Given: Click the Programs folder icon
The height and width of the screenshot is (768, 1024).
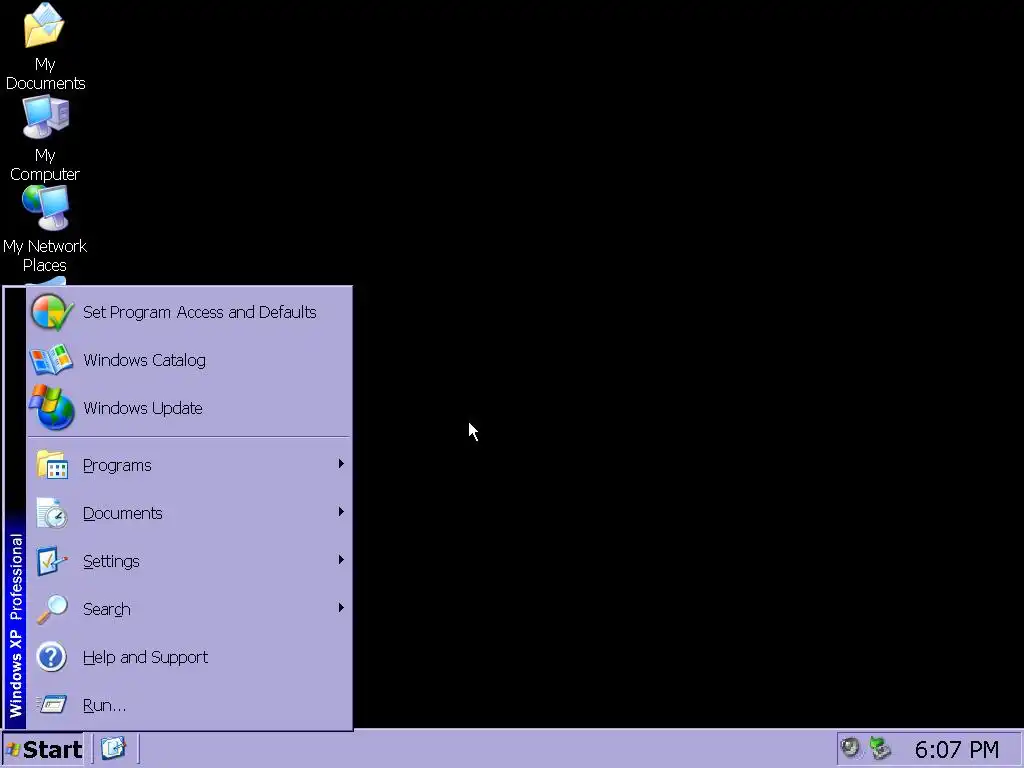Looking at the screenshot, I should pos(52,465).
